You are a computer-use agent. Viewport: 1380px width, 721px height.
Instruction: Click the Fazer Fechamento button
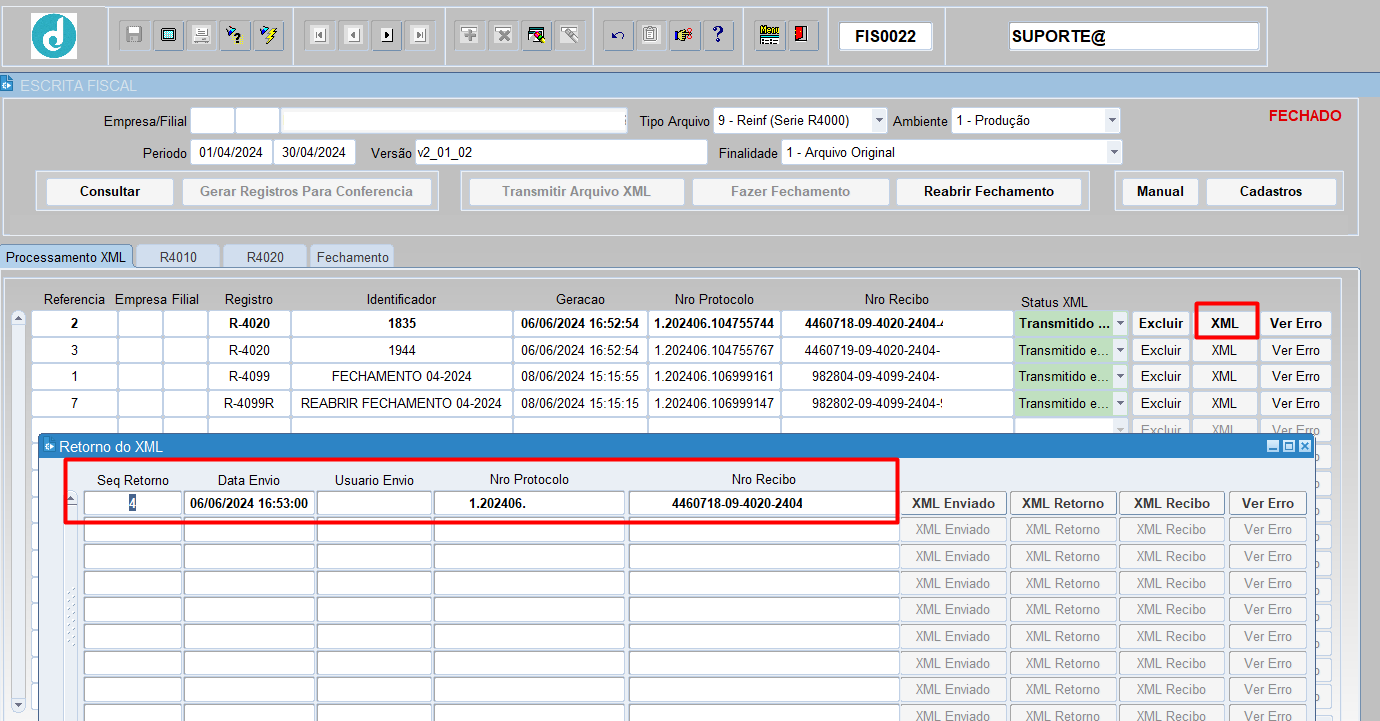pos(790,192)
